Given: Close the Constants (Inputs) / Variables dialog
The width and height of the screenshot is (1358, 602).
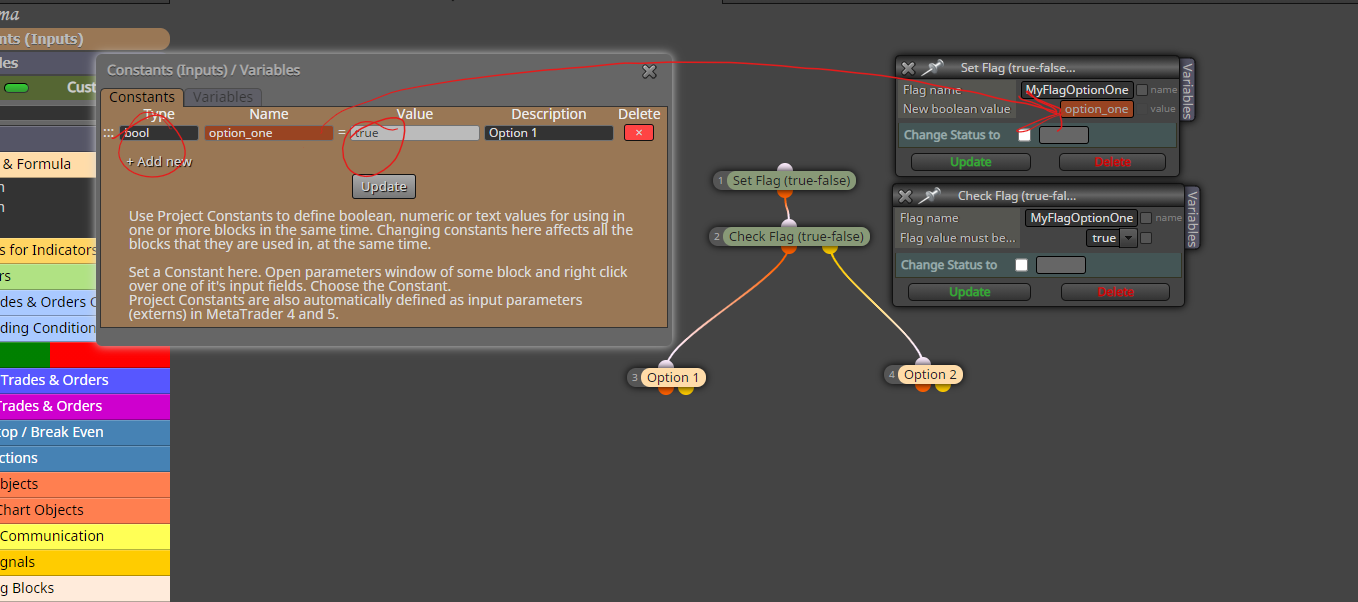Looking at the screenshot, I should [649, 71].
